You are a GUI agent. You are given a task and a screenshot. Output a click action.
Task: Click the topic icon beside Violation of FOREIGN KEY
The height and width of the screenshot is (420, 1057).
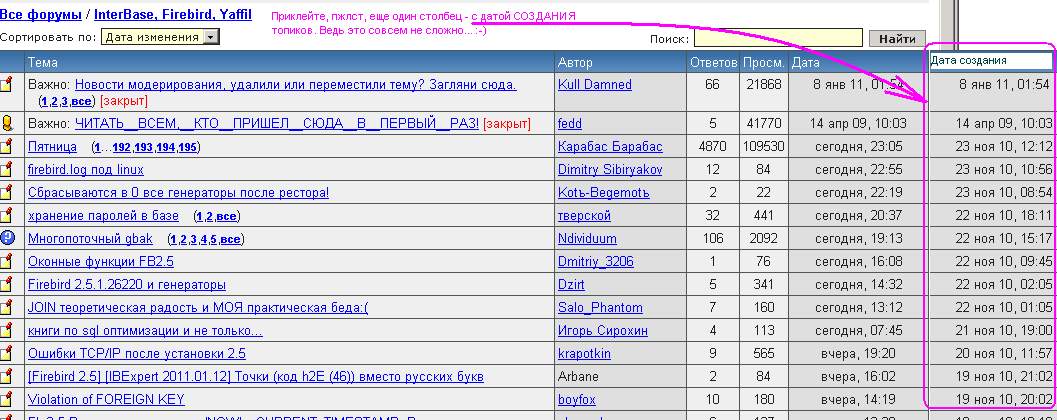7,400
